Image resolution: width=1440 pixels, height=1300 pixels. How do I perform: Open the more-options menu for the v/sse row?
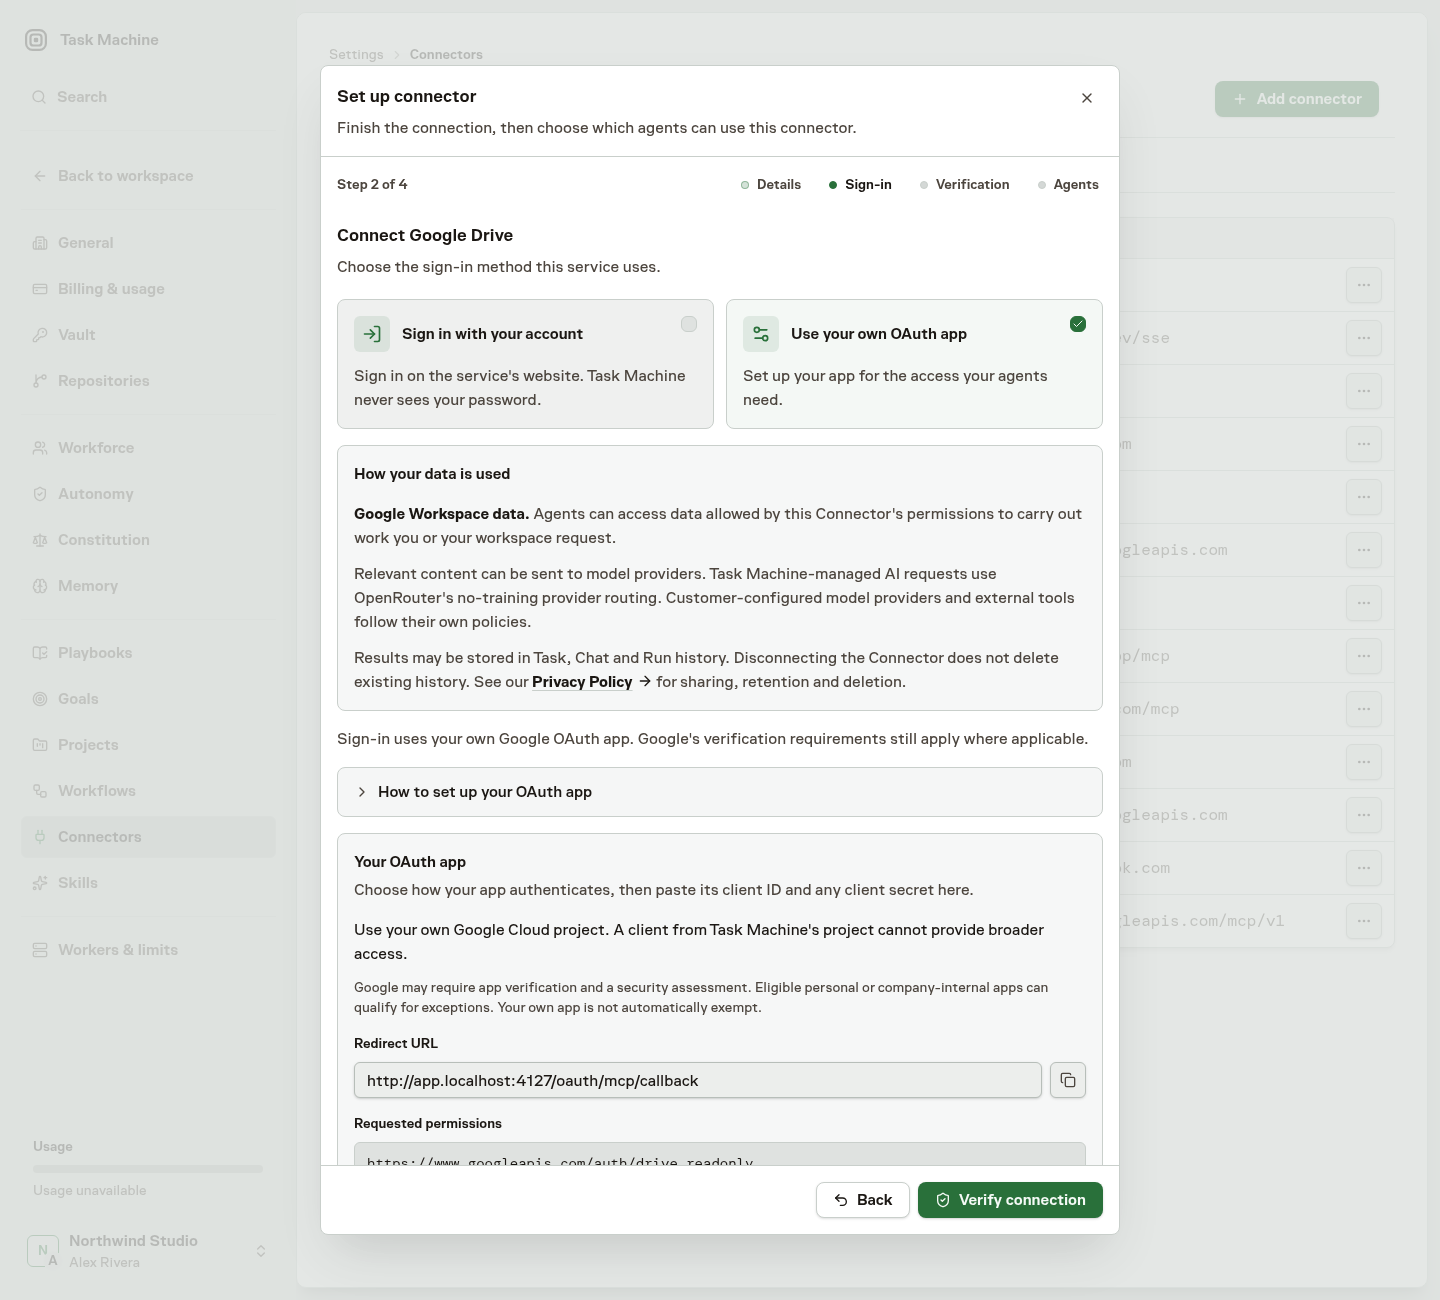click(x=1364, y=338)
